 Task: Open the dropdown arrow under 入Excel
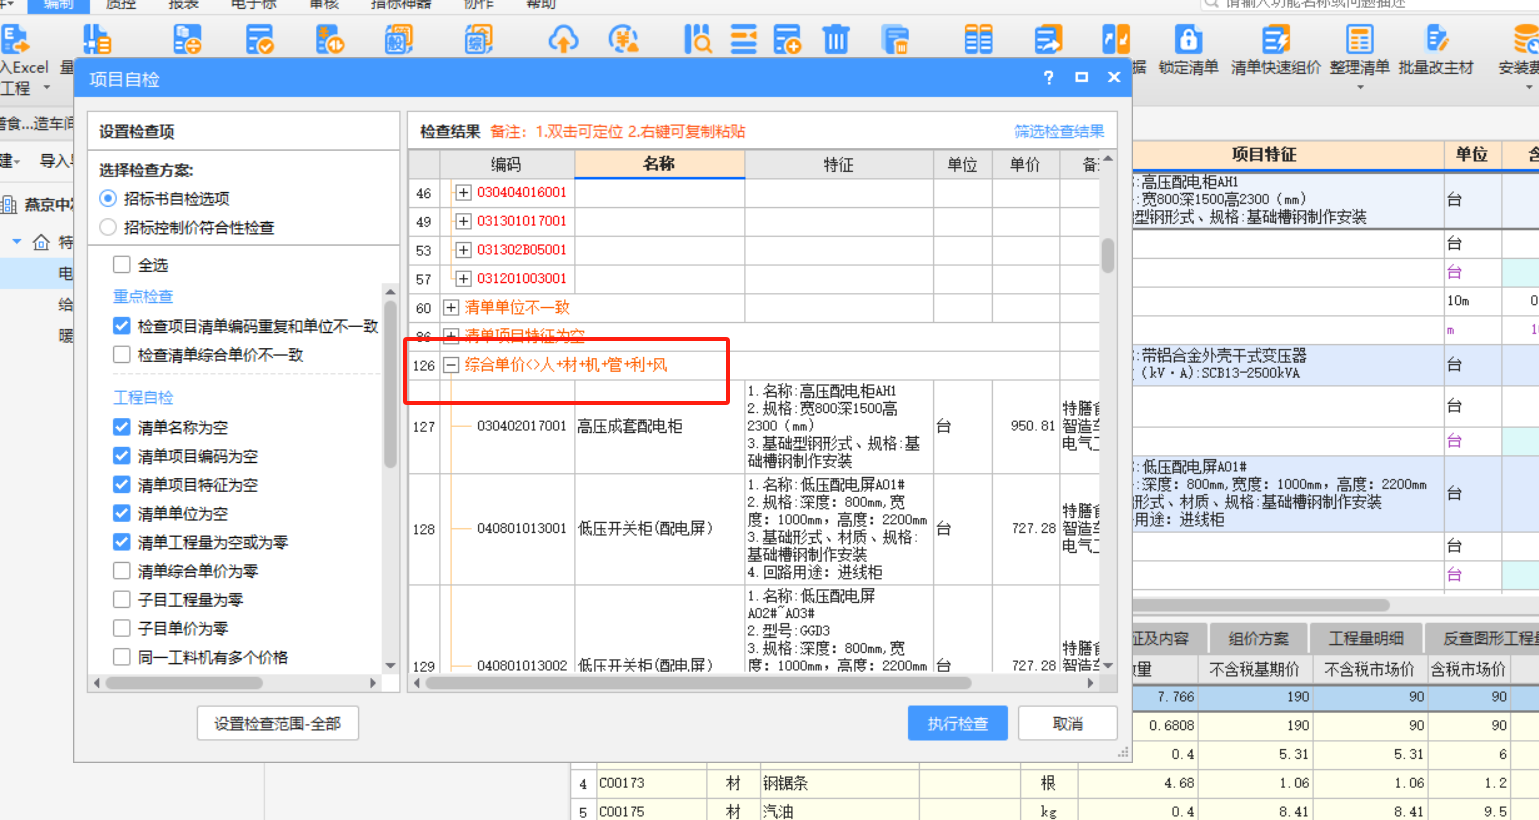[46, 88]
